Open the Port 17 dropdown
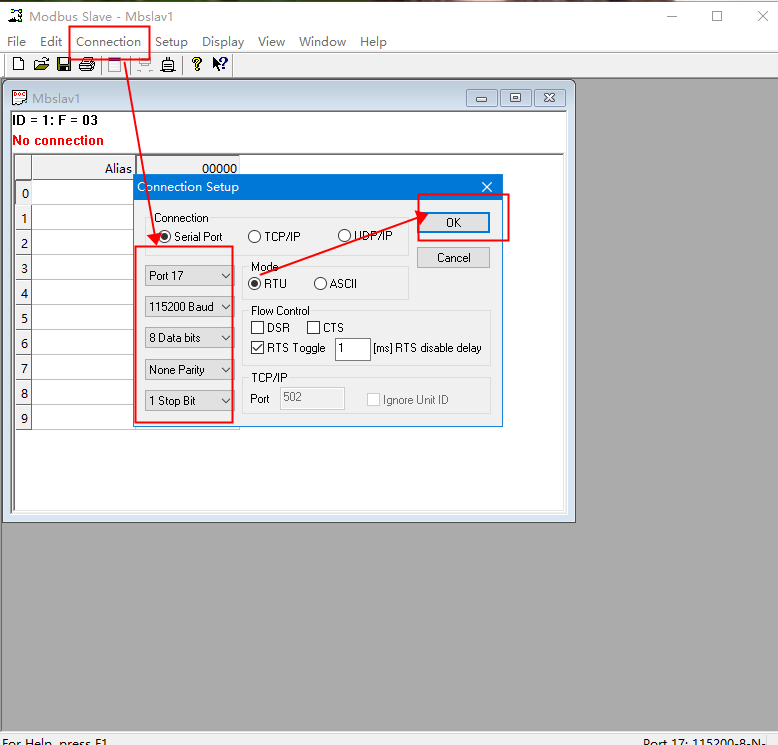 tap(189, 276)
